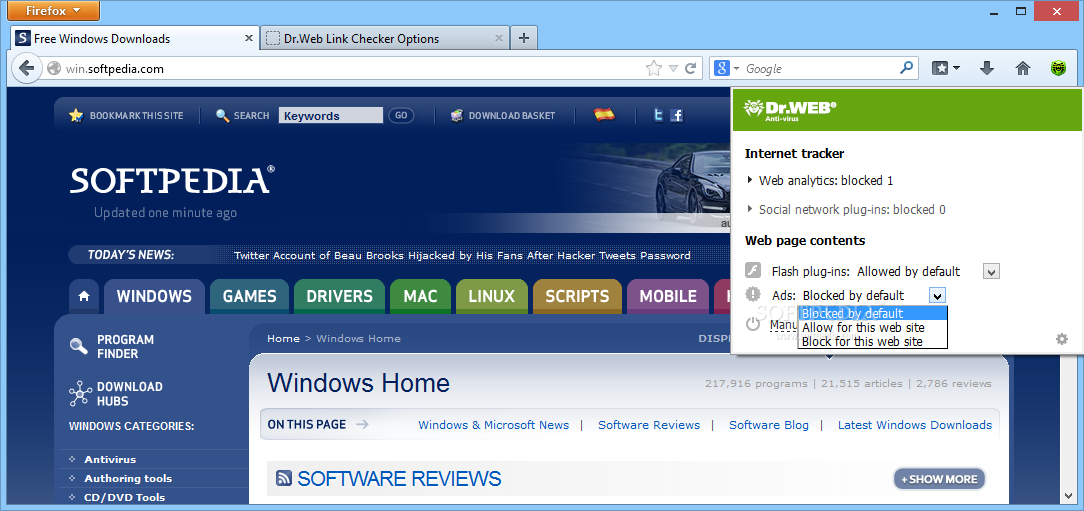Click the Dr.Web spider extension icon
The image size is (1084, 511).
point(1058,68)
